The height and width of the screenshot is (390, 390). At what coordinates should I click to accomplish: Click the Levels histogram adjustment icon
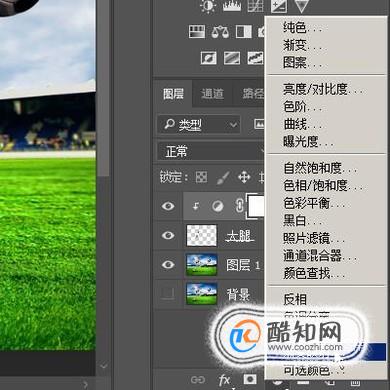[232, 6]
